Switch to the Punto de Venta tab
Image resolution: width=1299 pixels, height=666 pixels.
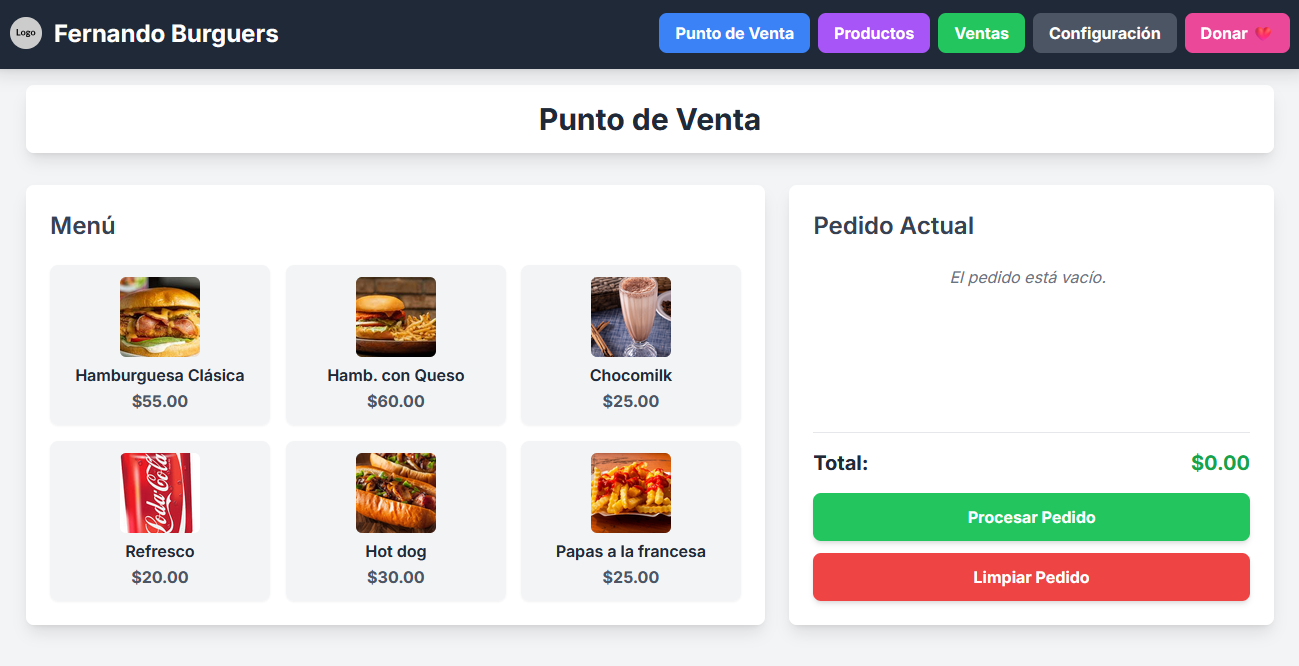(734, 33)
